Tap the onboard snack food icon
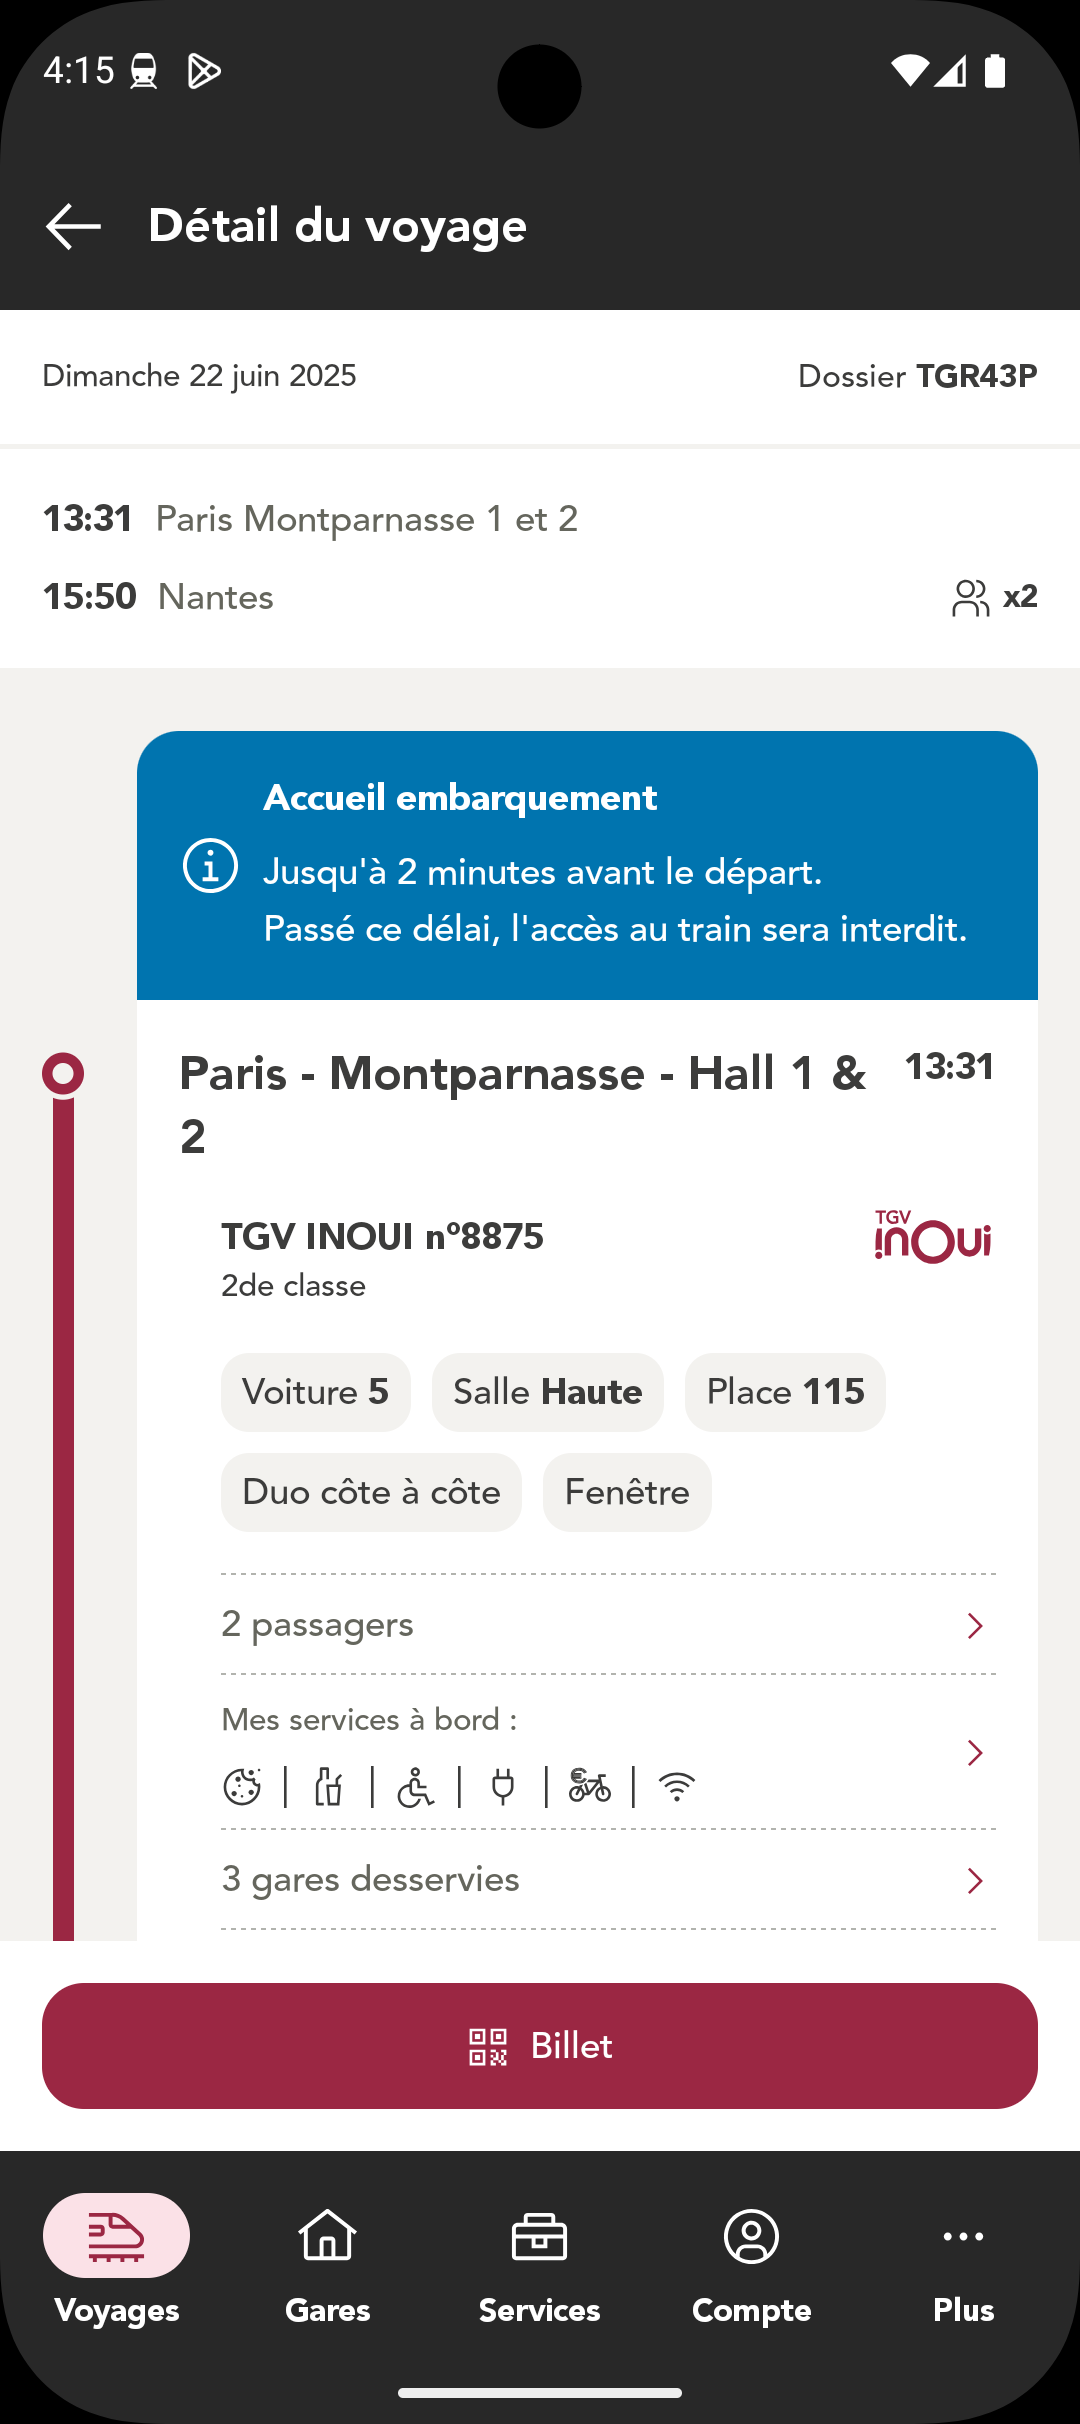This screenshot has width=1080, height=2424. coord(242,1787)
